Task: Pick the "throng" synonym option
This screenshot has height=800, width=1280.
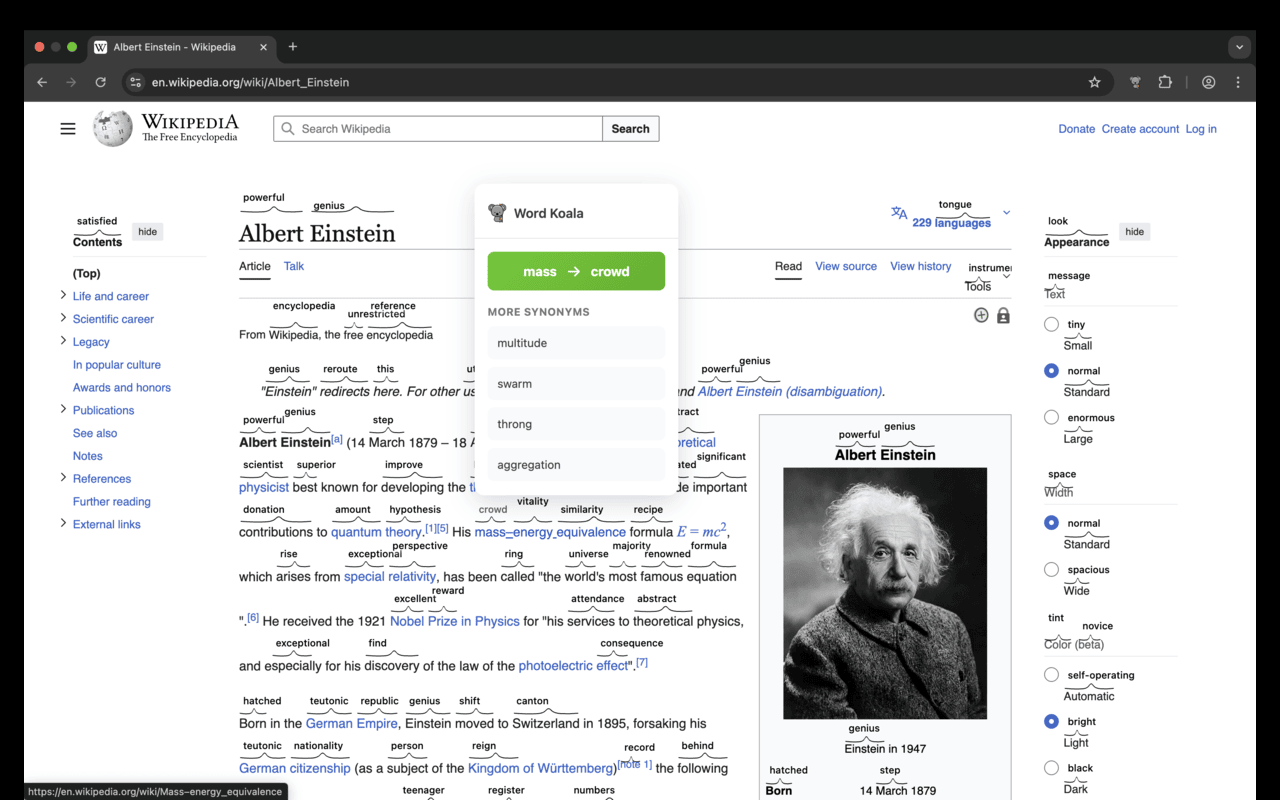Action: 576,424
